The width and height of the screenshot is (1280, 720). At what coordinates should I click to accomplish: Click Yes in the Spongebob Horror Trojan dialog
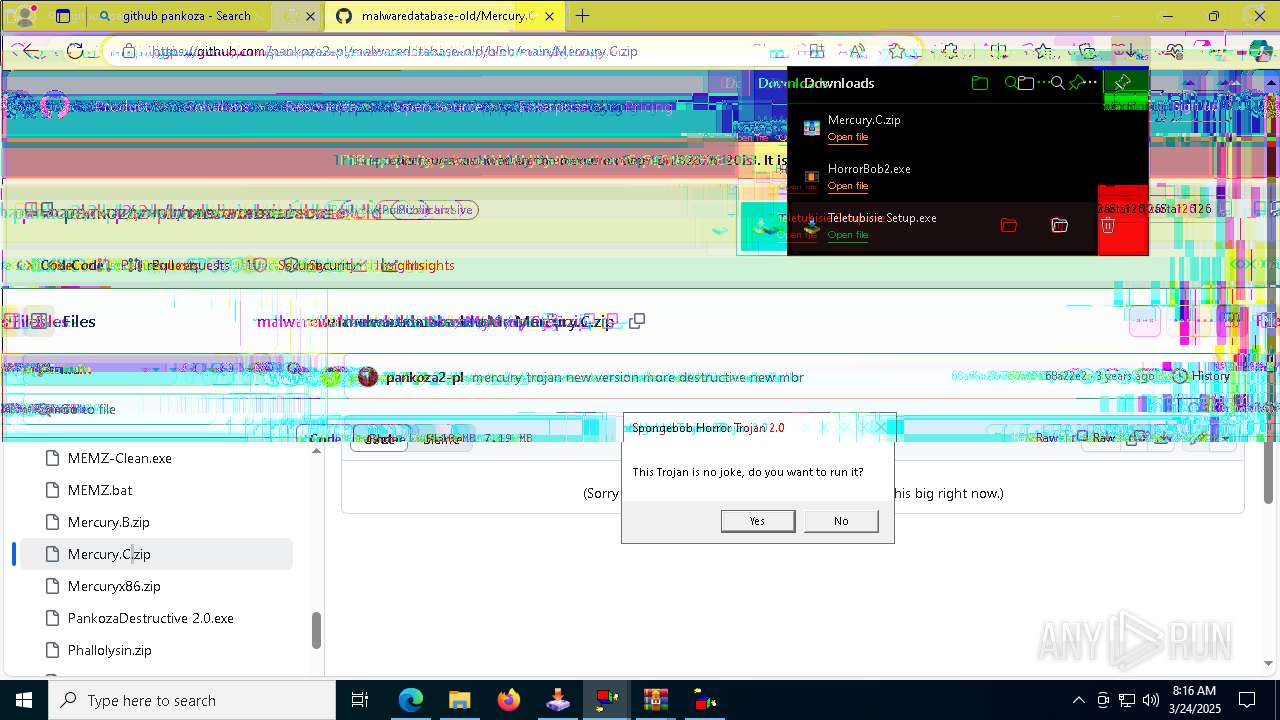pyautogui.click(x=757, y=521)
